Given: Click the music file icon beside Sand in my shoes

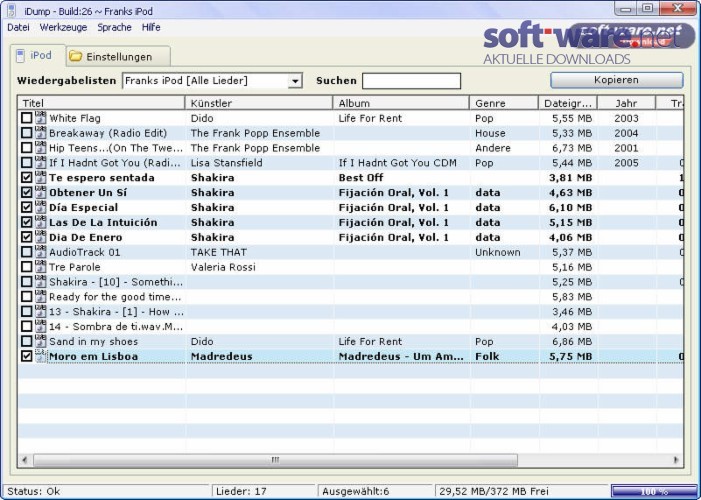Looking at the screenshot, I should (41, 341).
